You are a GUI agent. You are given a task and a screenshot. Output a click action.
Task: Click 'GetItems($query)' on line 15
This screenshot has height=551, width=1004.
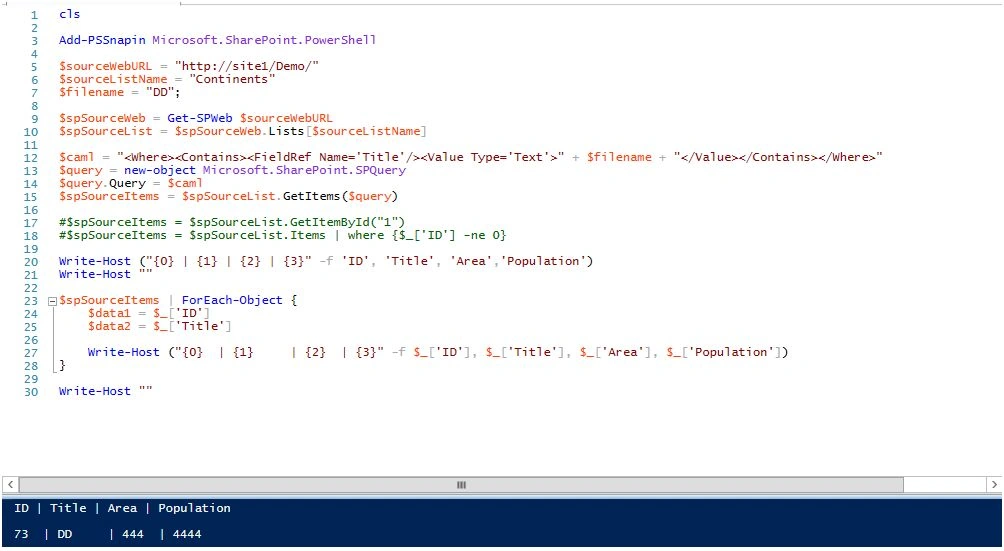click(x=340, y=196)
